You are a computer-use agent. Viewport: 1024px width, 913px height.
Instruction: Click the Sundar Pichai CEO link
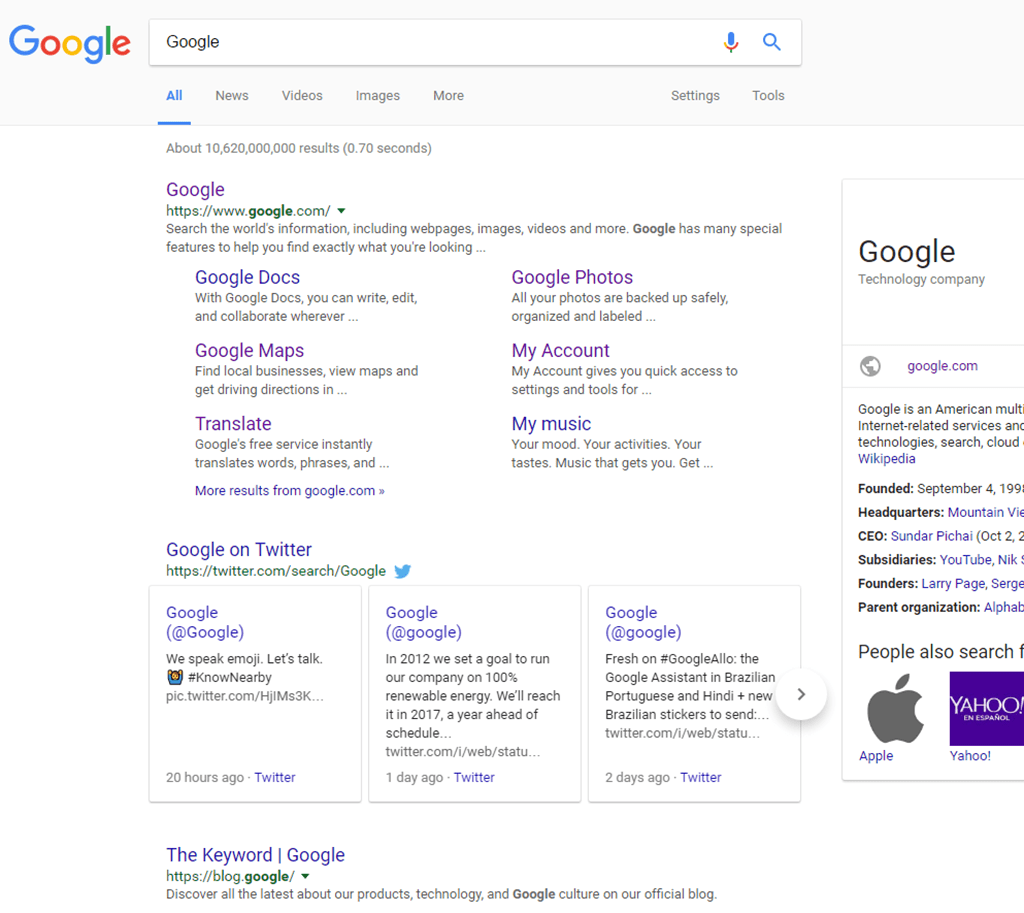(931, 536)
